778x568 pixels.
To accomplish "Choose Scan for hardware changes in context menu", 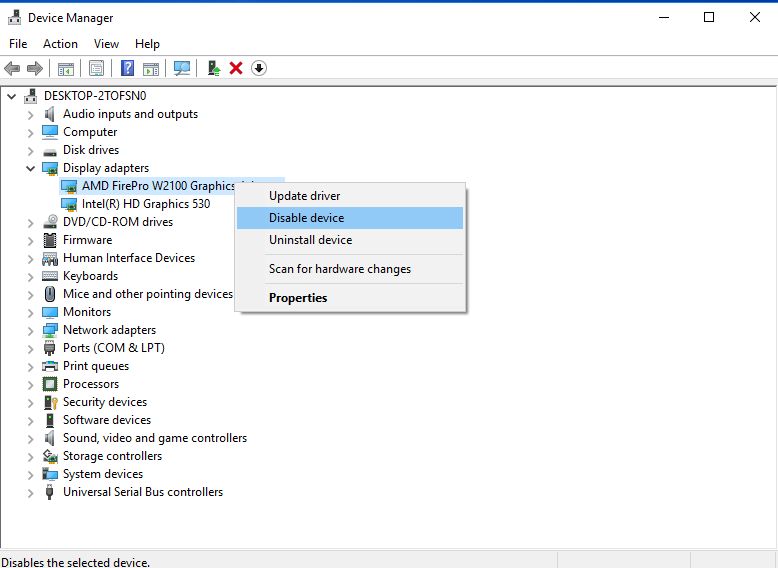I will (x=350, y=269).
